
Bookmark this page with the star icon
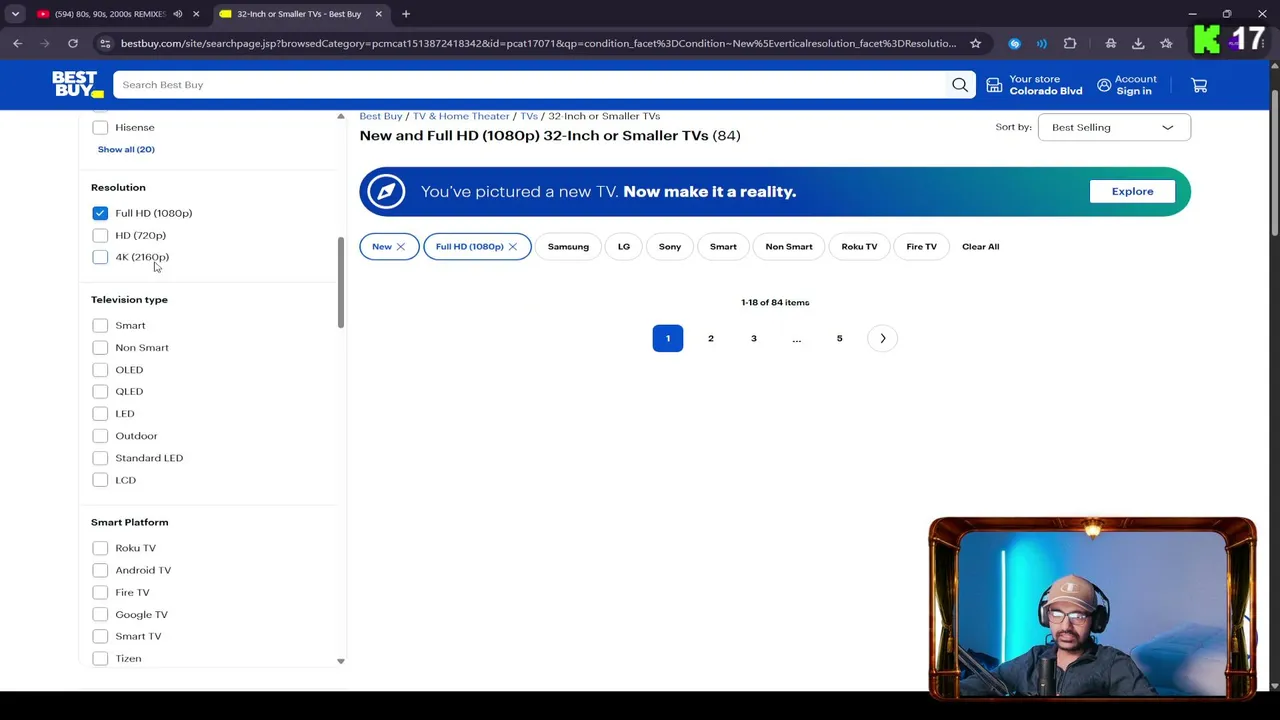(976, 43)
